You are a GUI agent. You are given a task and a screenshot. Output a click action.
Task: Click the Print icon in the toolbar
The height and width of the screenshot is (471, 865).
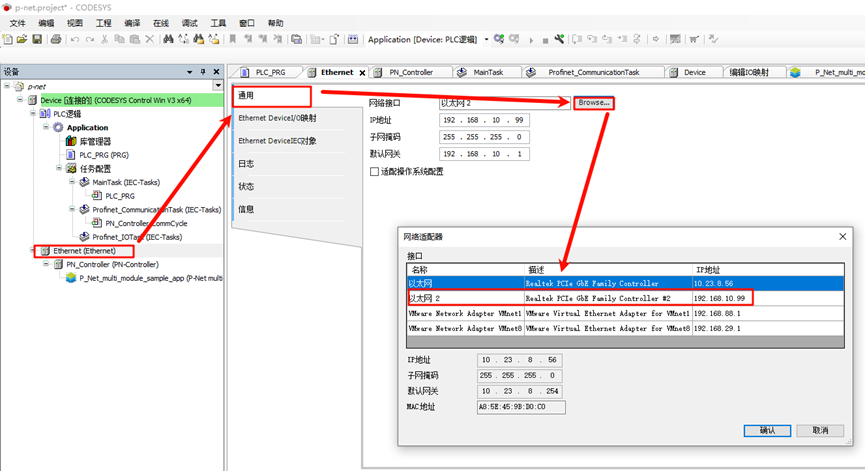pyautogui.click(x=56, y=39)
